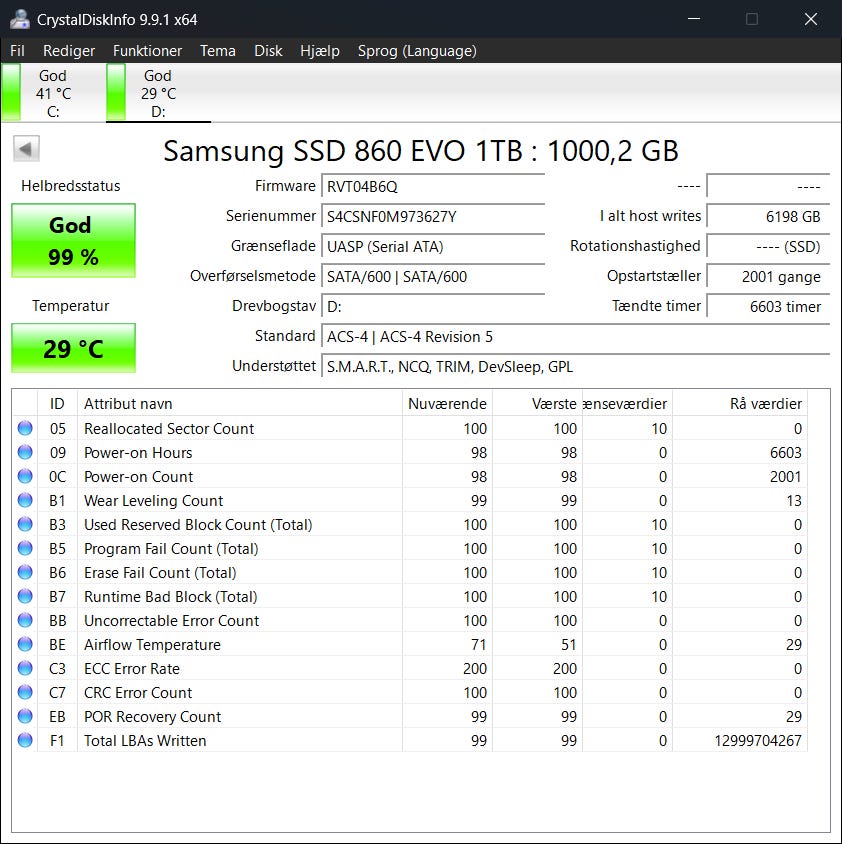Click the Samsung SSD 860 EVO title
This screenshot has width=842, height=844.
tap(420, 151)
